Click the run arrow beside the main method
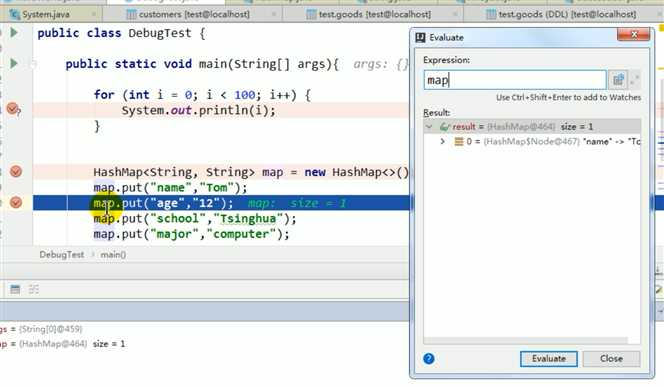 (x=14, y=64)
